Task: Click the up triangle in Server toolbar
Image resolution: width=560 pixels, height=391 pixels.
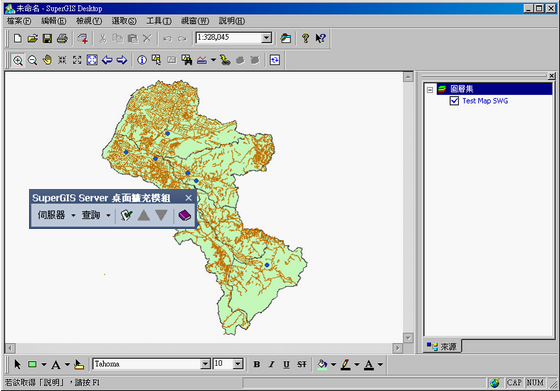Action: point(144,215)
